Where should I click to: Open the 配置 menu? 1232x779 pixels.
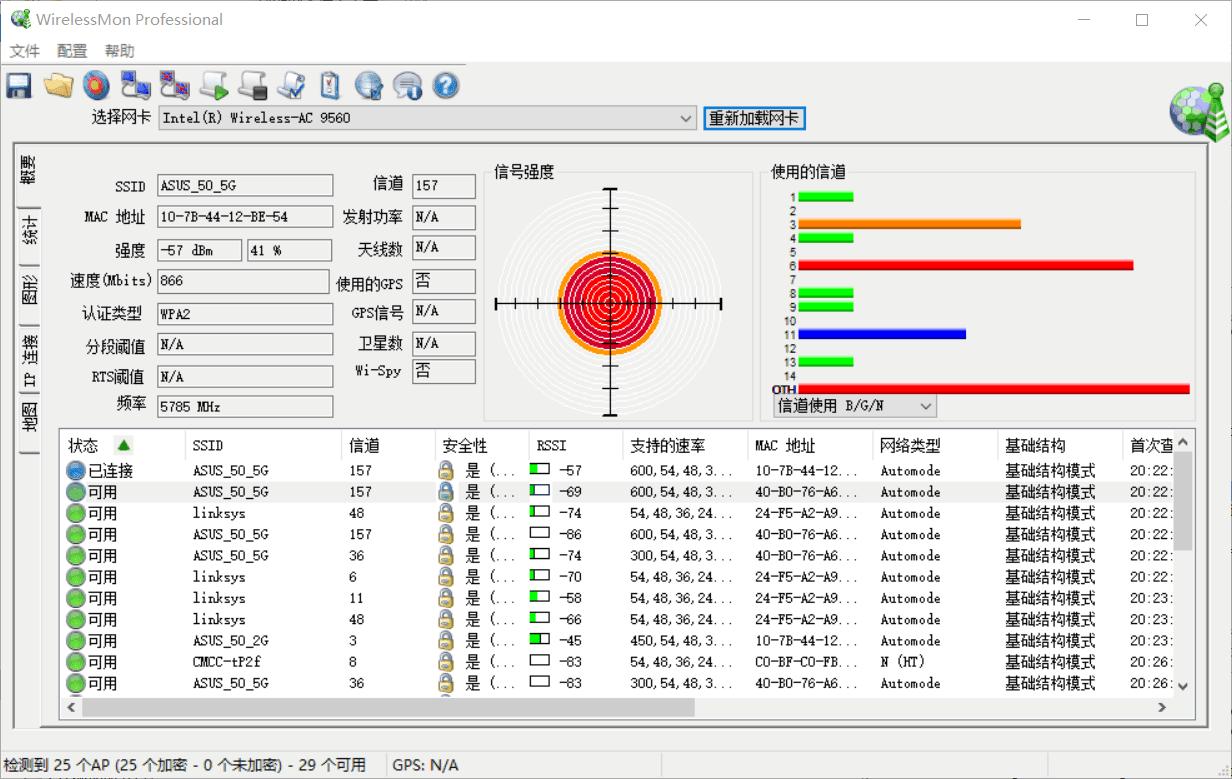pos(70,50)
